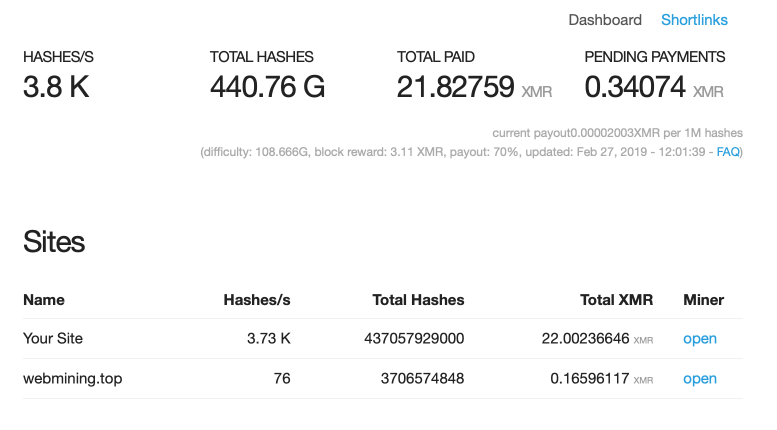This screenshot has width=777, height=430.
Task: Click the 22.00236646 XMR cell
Action: (597, 338)
